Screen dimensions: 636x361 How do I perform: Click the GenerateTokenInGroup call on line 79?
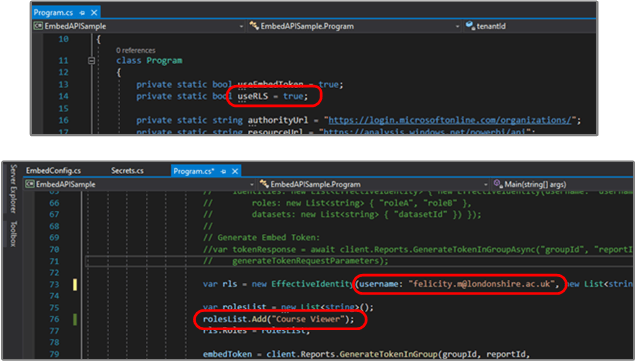pyautogui.click(x=389, y=355)
